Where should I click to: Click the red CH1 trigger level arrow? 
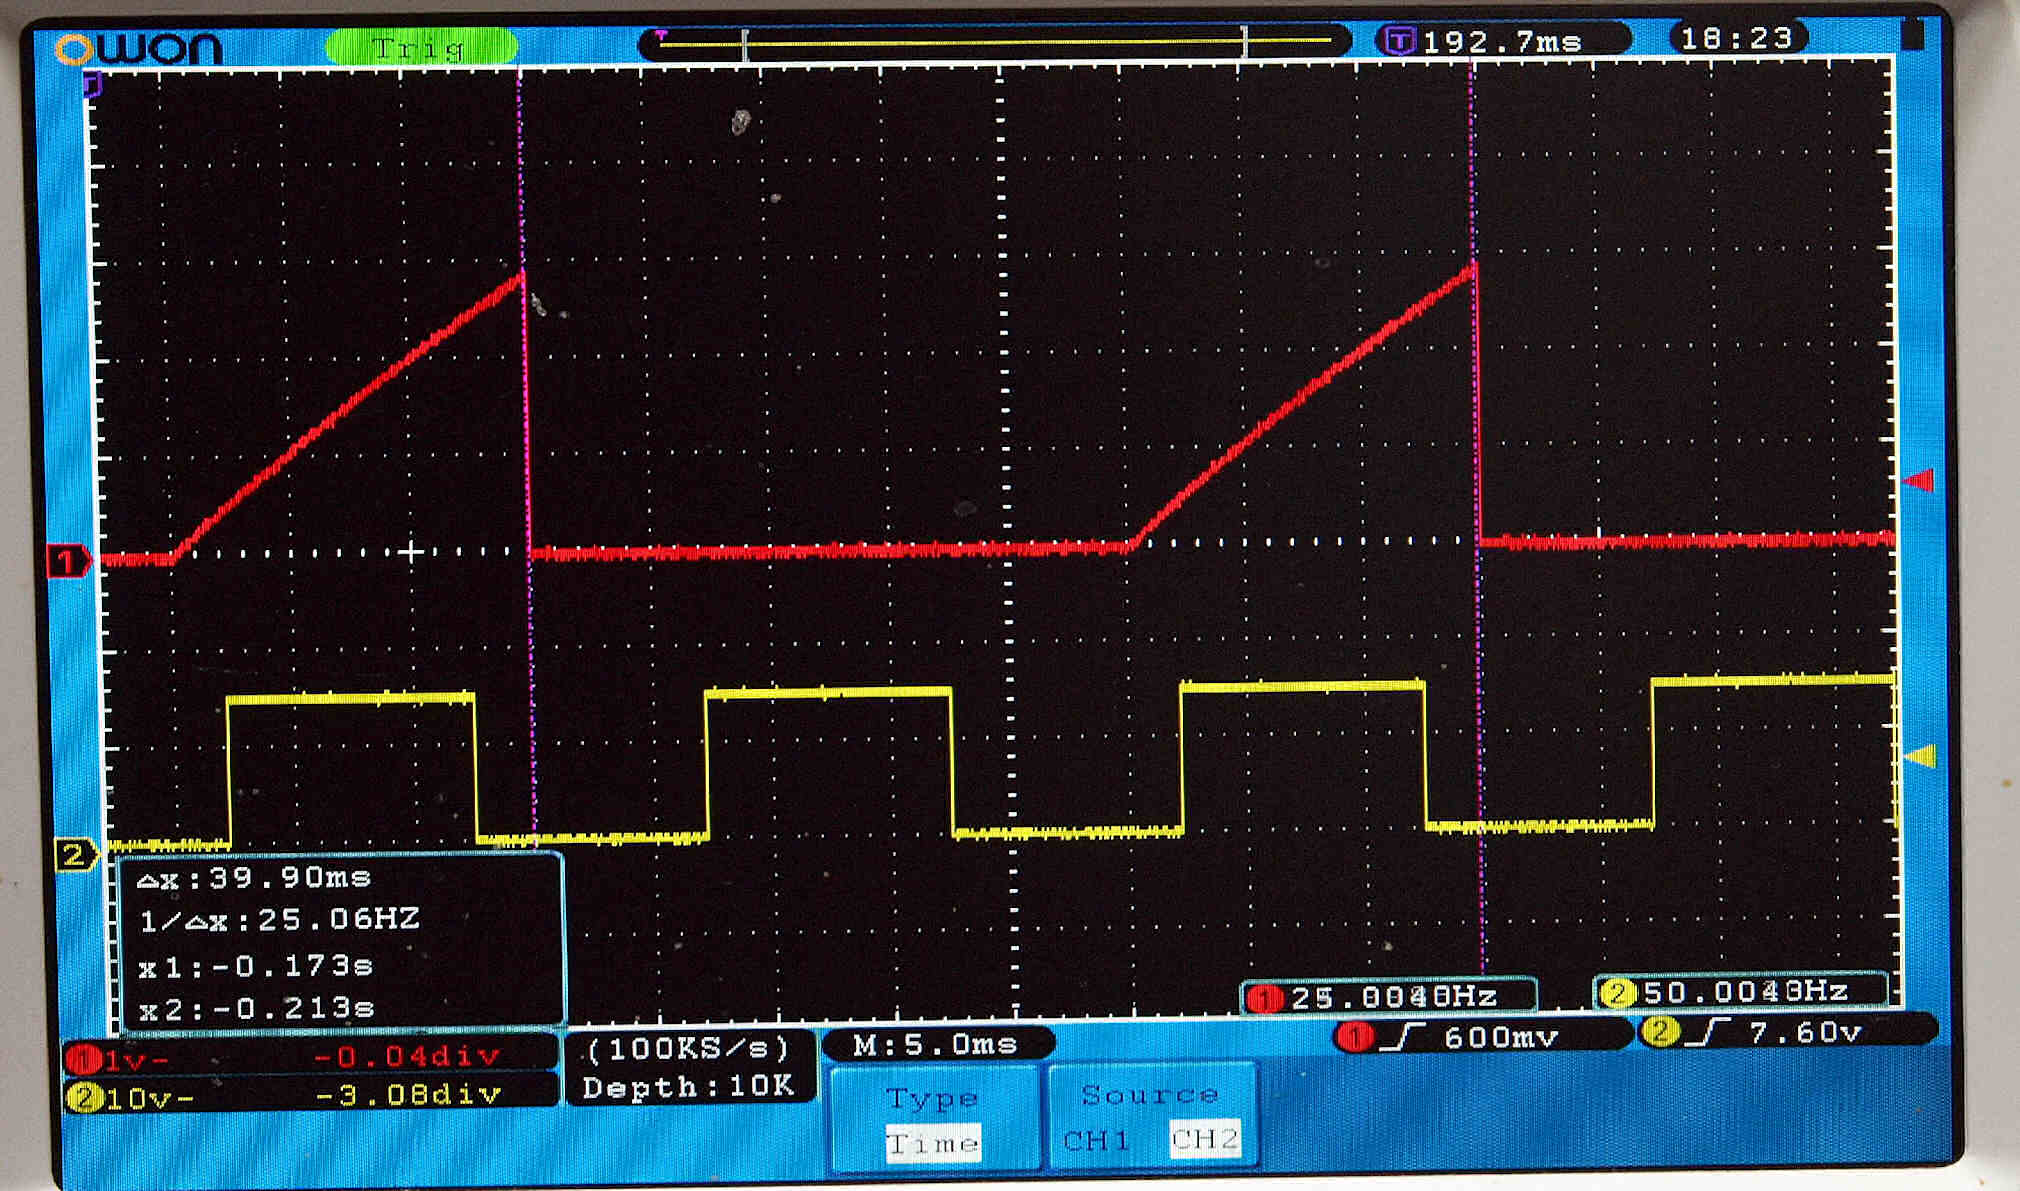pos(1918,481)
